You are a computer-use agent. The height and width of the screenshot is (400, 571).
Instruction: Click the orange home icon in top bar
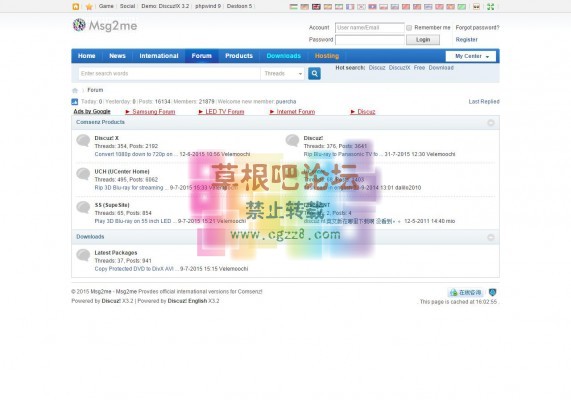pyautogui.click(x=76, y=6)
